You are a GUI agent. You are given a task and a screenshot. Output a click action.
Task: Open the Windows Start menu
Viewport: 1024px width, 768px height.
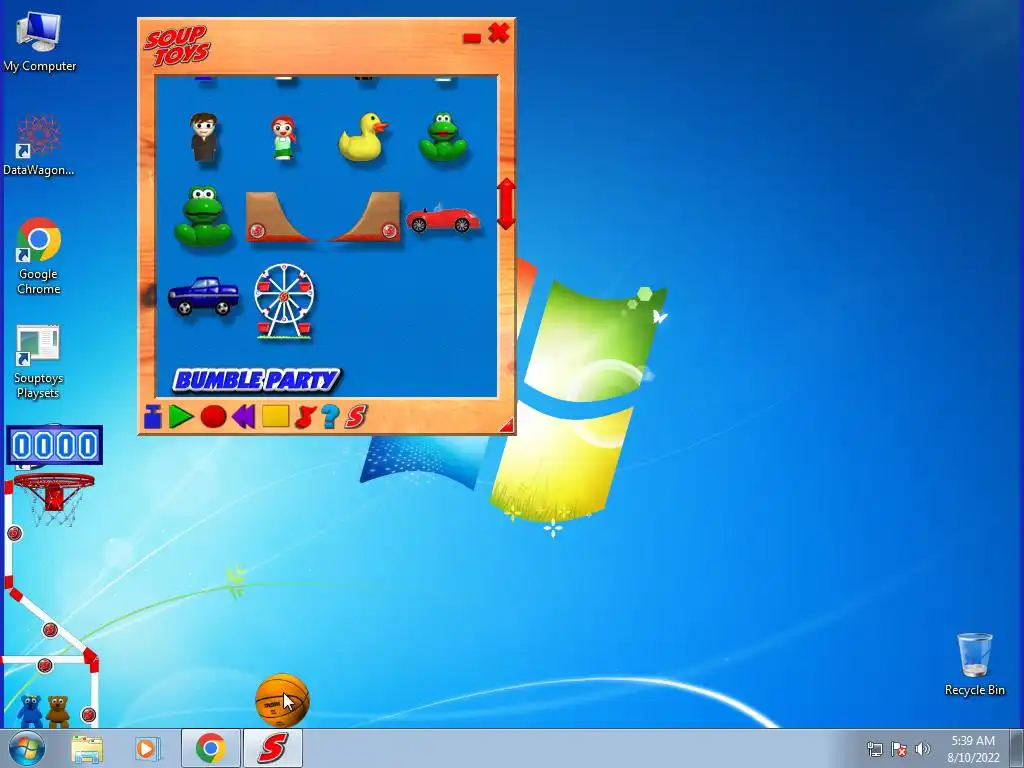pos(27,748)
